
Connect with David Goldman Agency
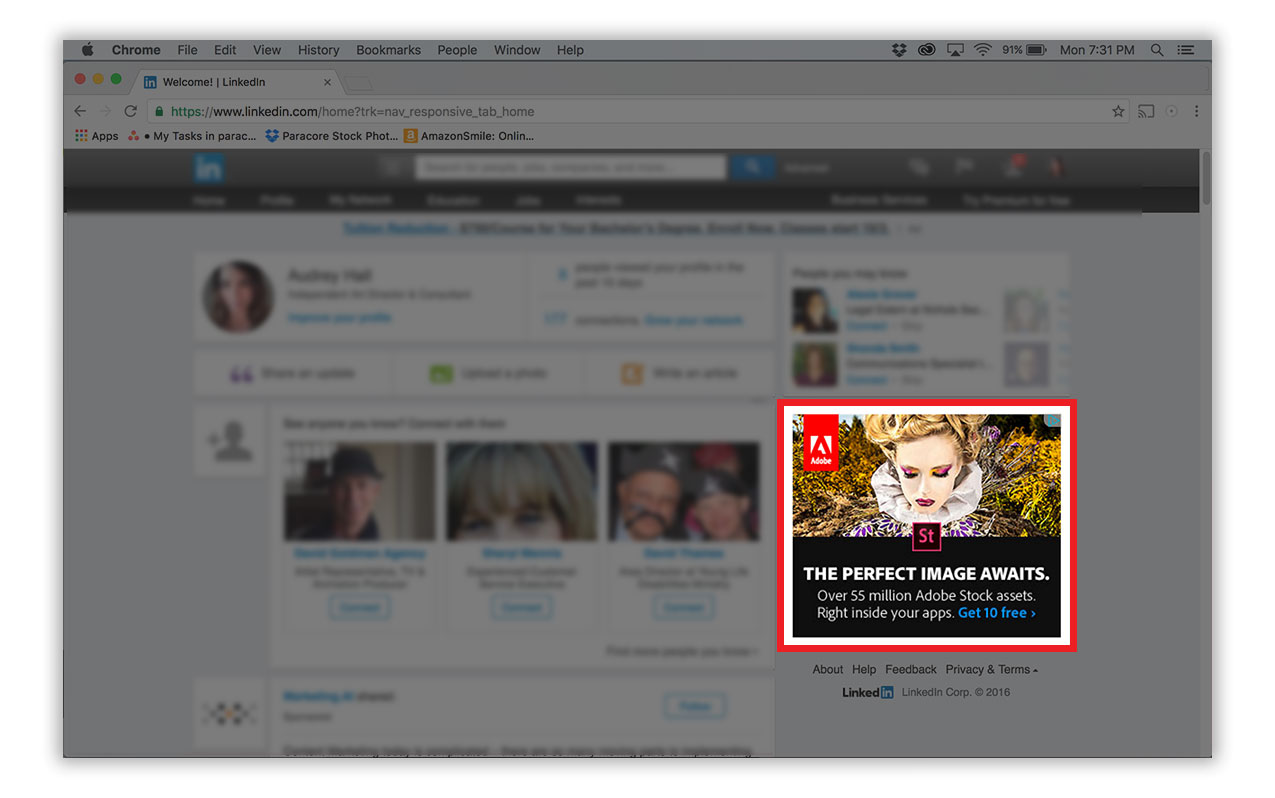(359, 607)
